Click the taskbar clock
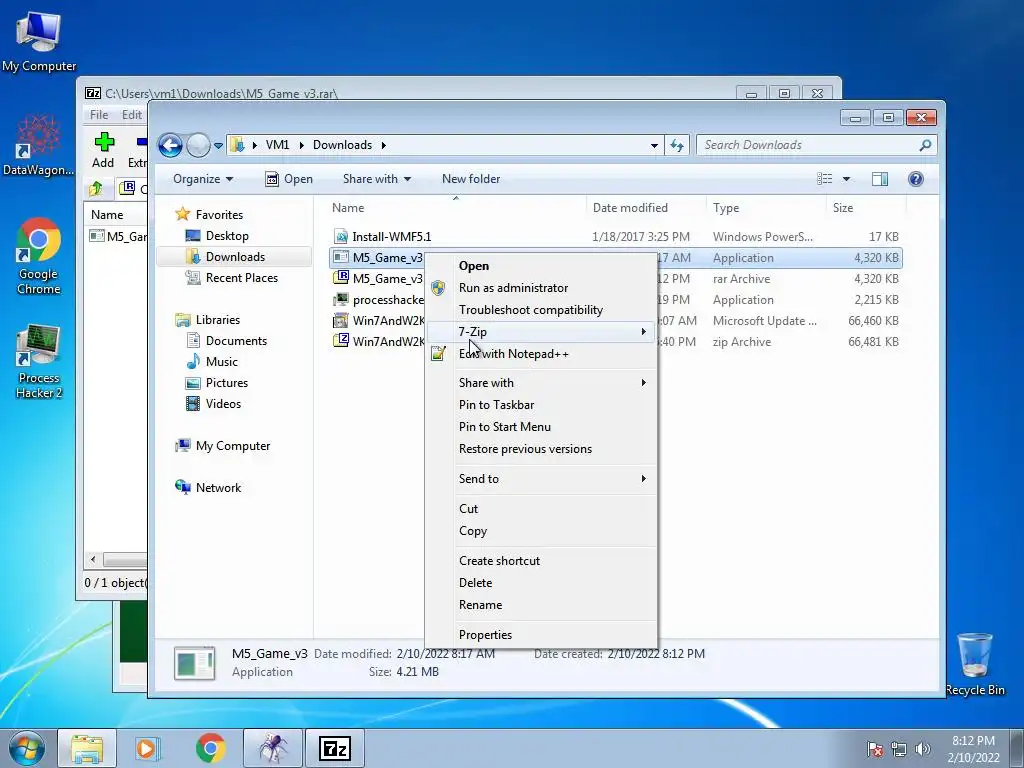Viewport: 1024px width, 768px height. pyautogui.click(x=973, y=749)
